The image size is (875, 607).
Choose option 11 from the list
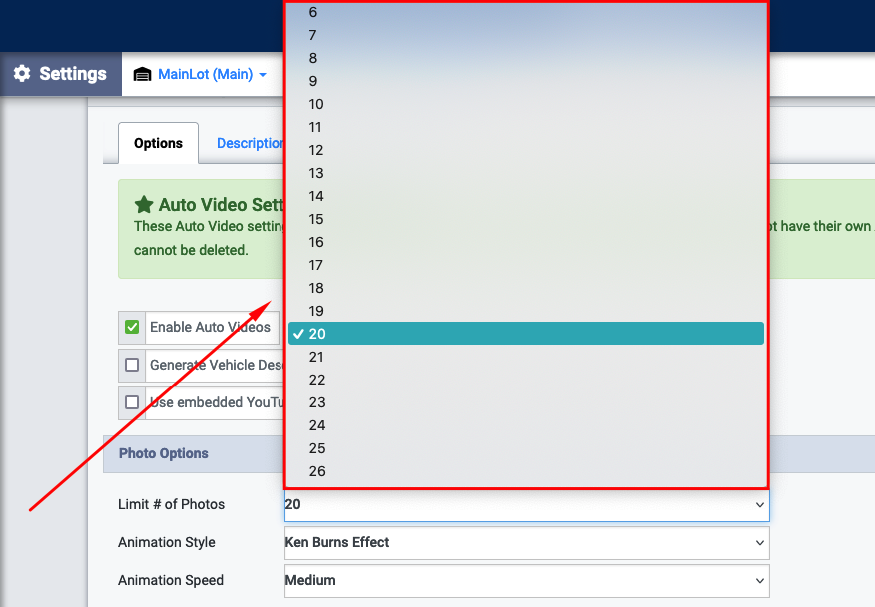point(526,127)
